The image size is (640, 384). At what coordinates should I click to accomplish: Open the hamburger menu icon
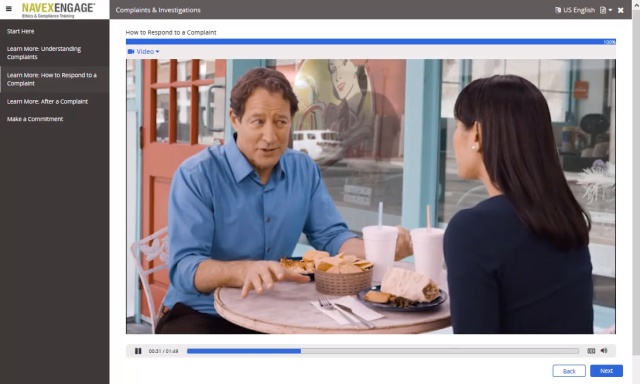pyautogui.click(x=9, y=9)
